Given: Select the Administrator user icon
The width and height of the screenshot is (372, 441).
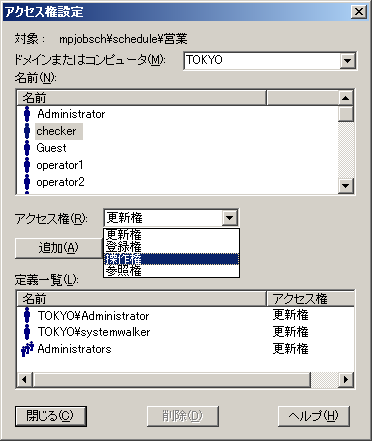Looking at the screenshot, I should pos(27,114).
